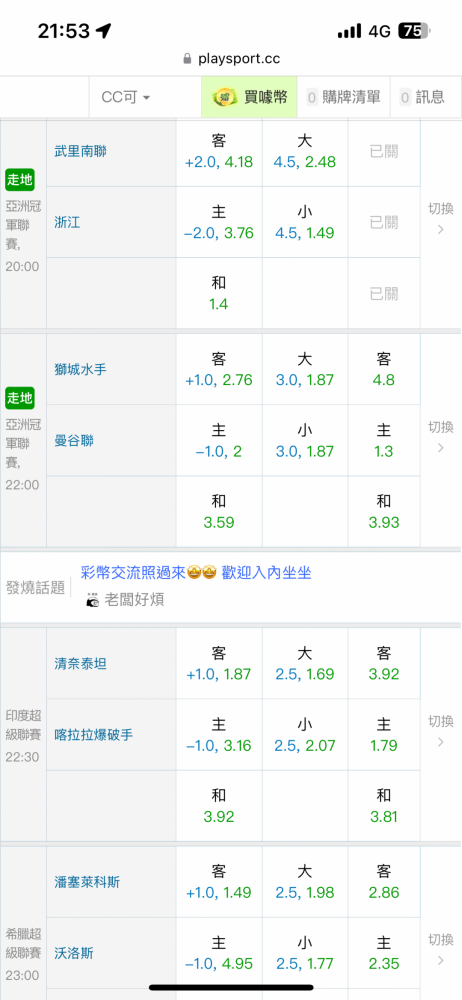Screen dimensions: 462x1000
Task: Open the CC可 dropdown menu
Action: [x=126, y=97]
